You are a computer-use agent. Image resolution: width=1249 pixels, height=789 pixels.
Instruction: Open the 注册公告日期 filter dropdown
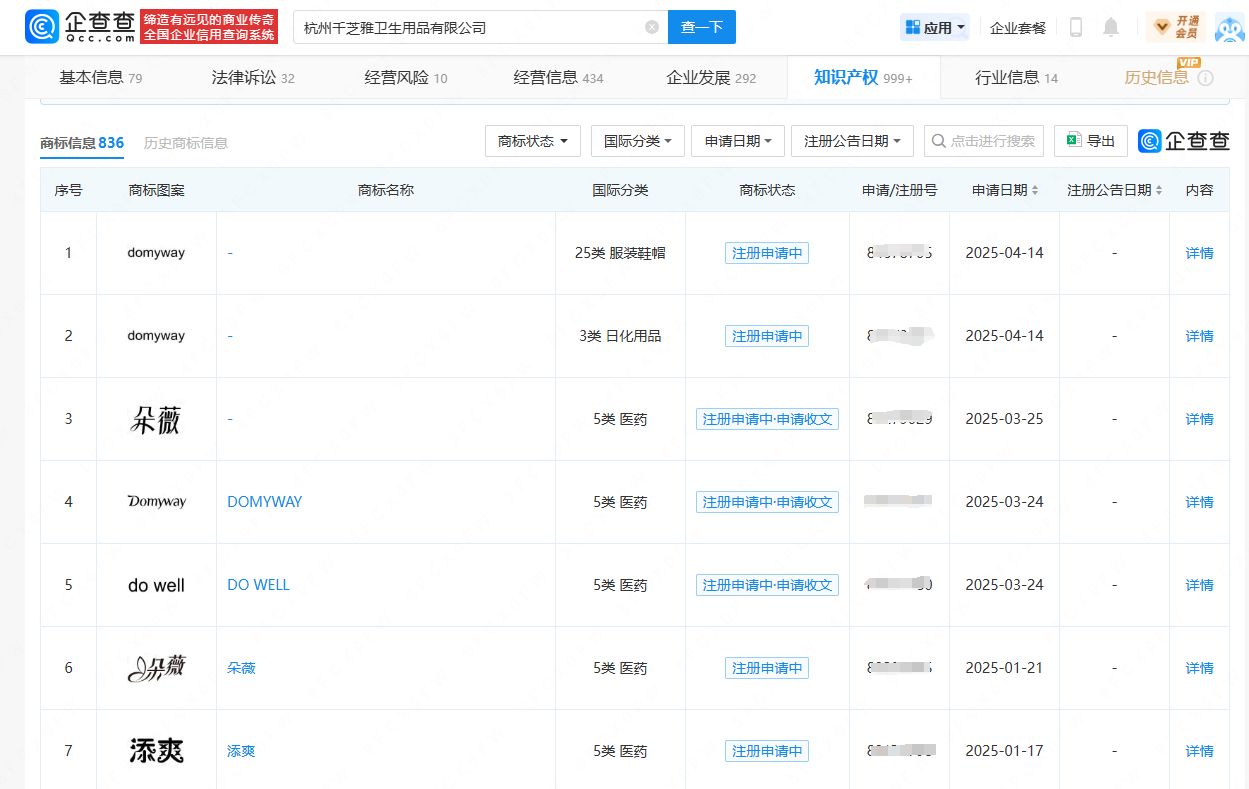click(x=852, y=141)
